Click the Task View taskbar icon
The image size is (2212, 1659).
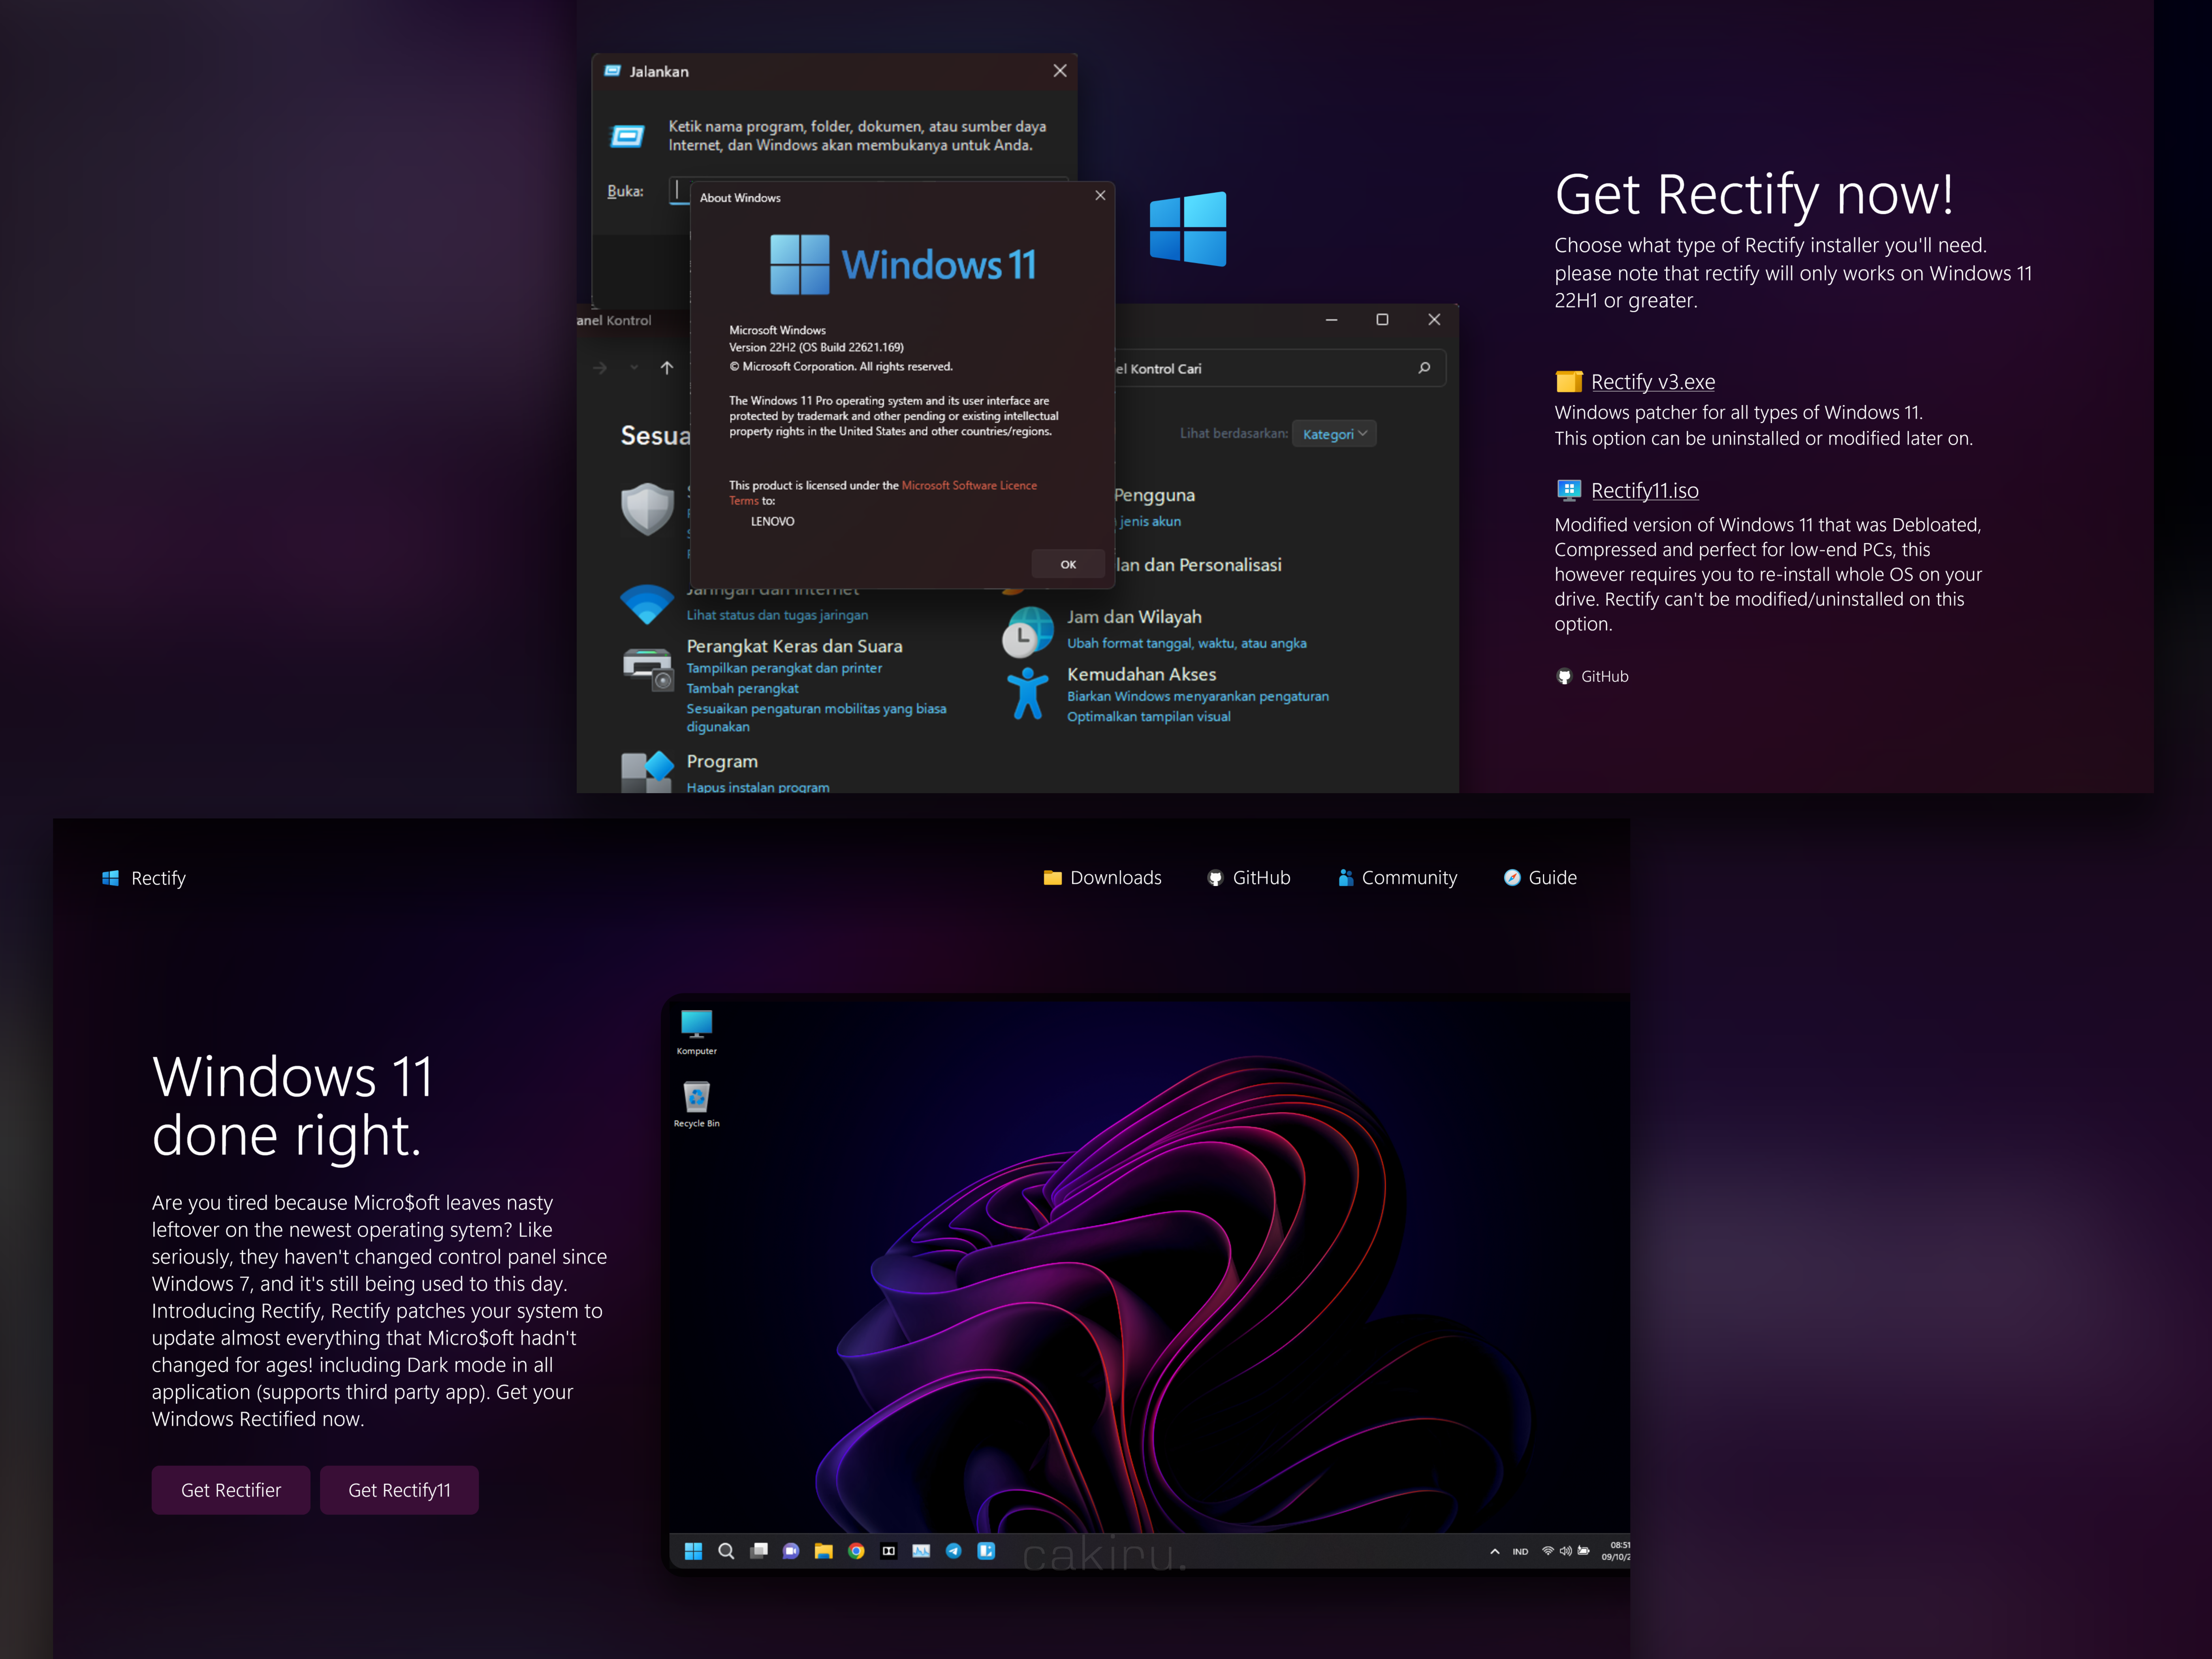(x=759, y=1551)
